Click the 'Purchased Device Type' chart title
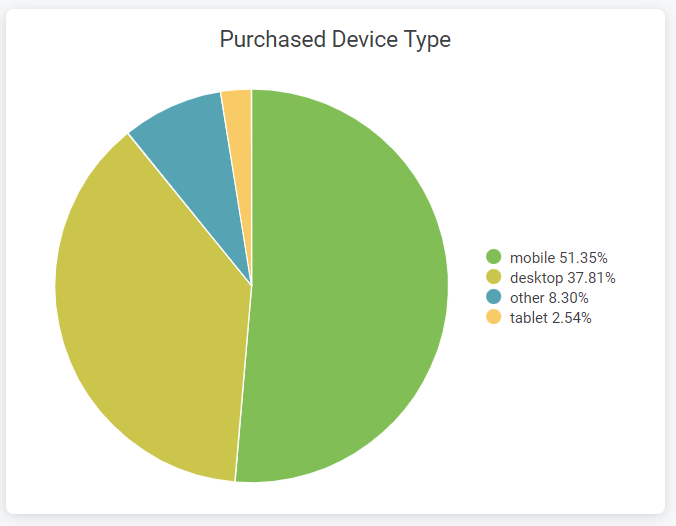 click(335, 40)
